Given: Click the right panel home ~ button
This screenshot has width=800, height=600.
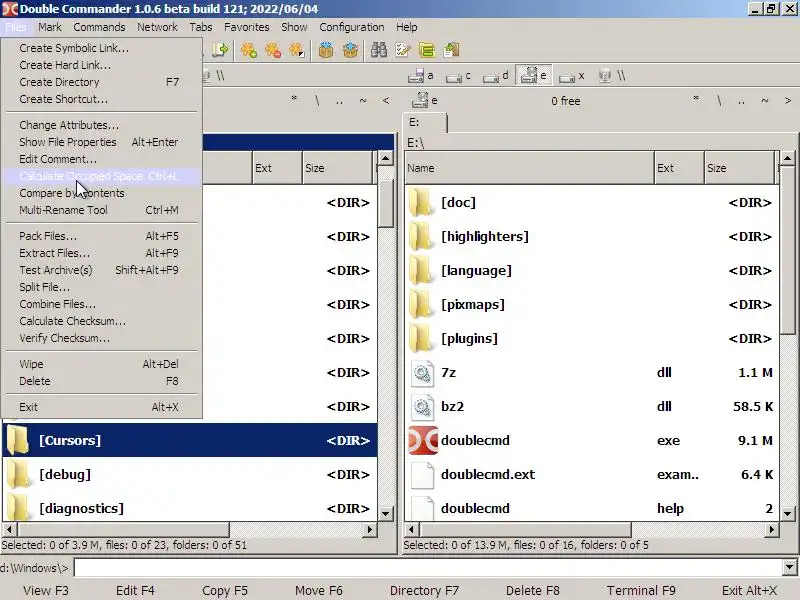Looking at the screenshot, I should (764, 101).
